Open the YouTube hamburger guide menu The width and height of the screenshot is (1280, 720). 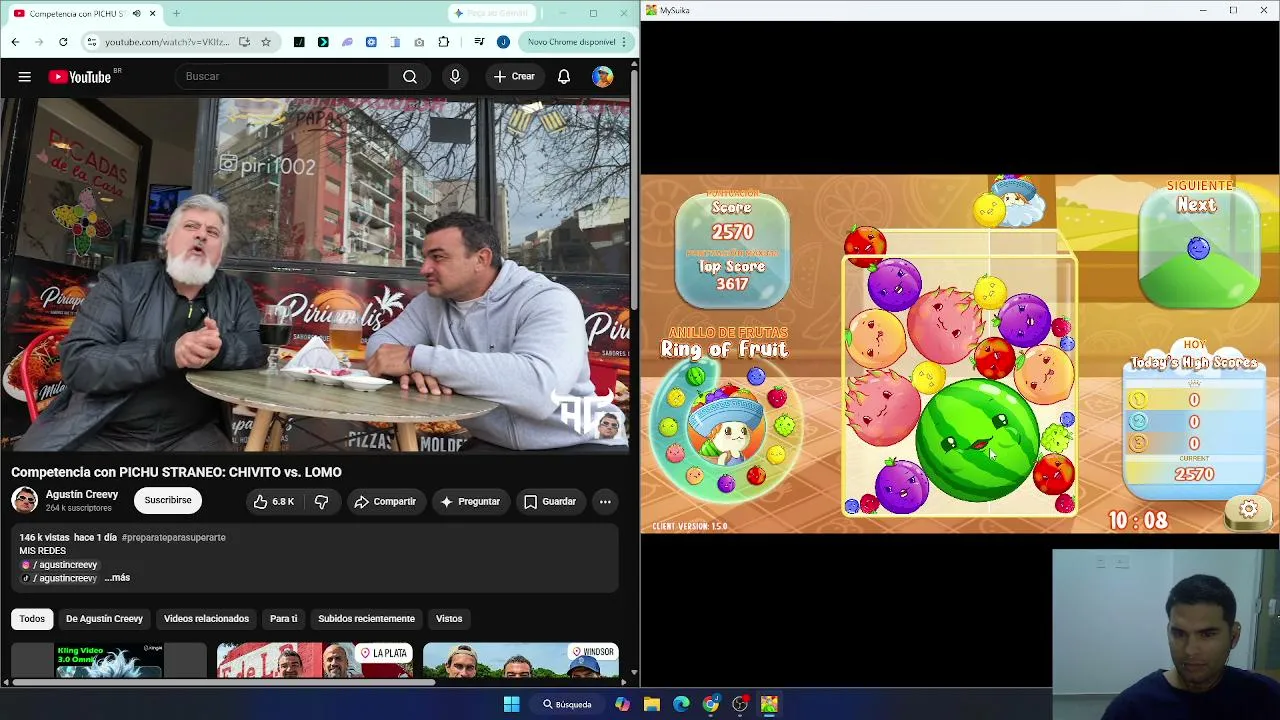pyautogui.click(x=25, y=77)
